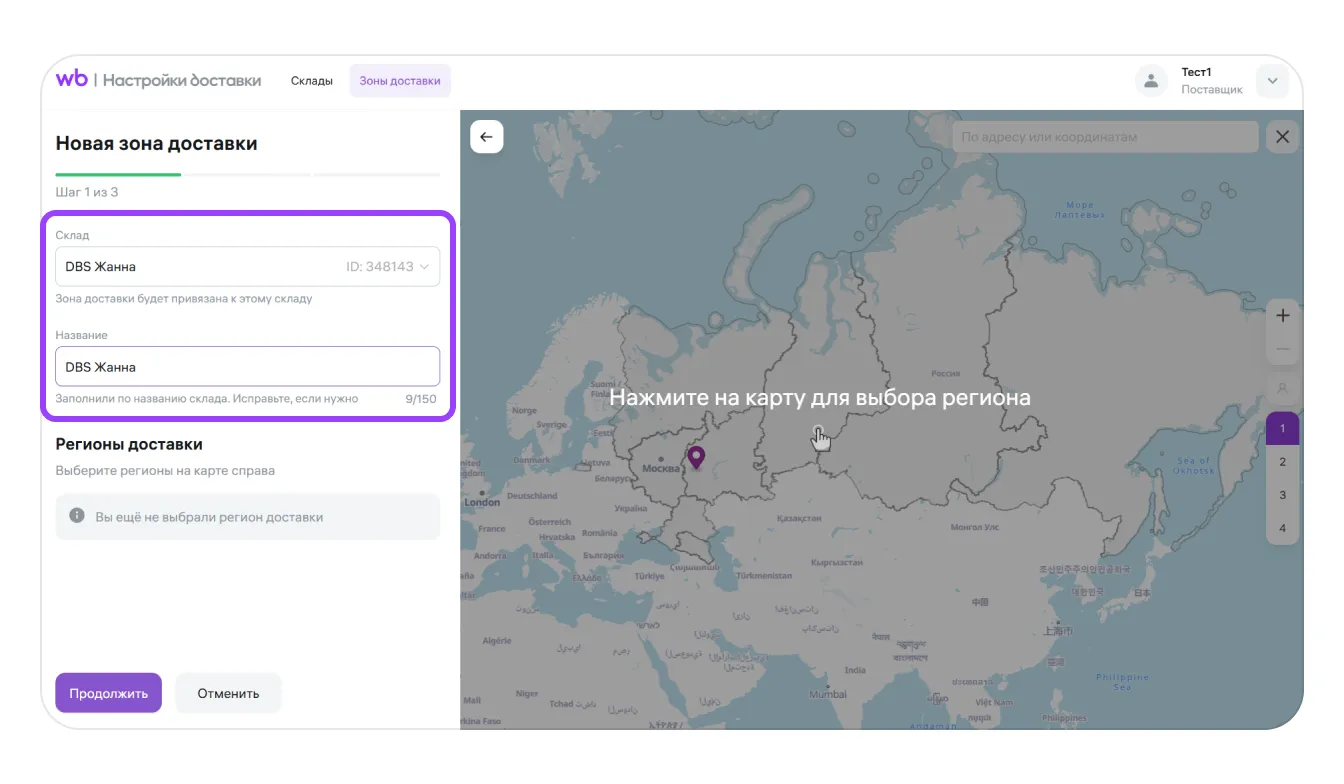The image size is (1344, 784).
Task: Click the purple warehouse pin on the map
Action: (x=696, y=458)
